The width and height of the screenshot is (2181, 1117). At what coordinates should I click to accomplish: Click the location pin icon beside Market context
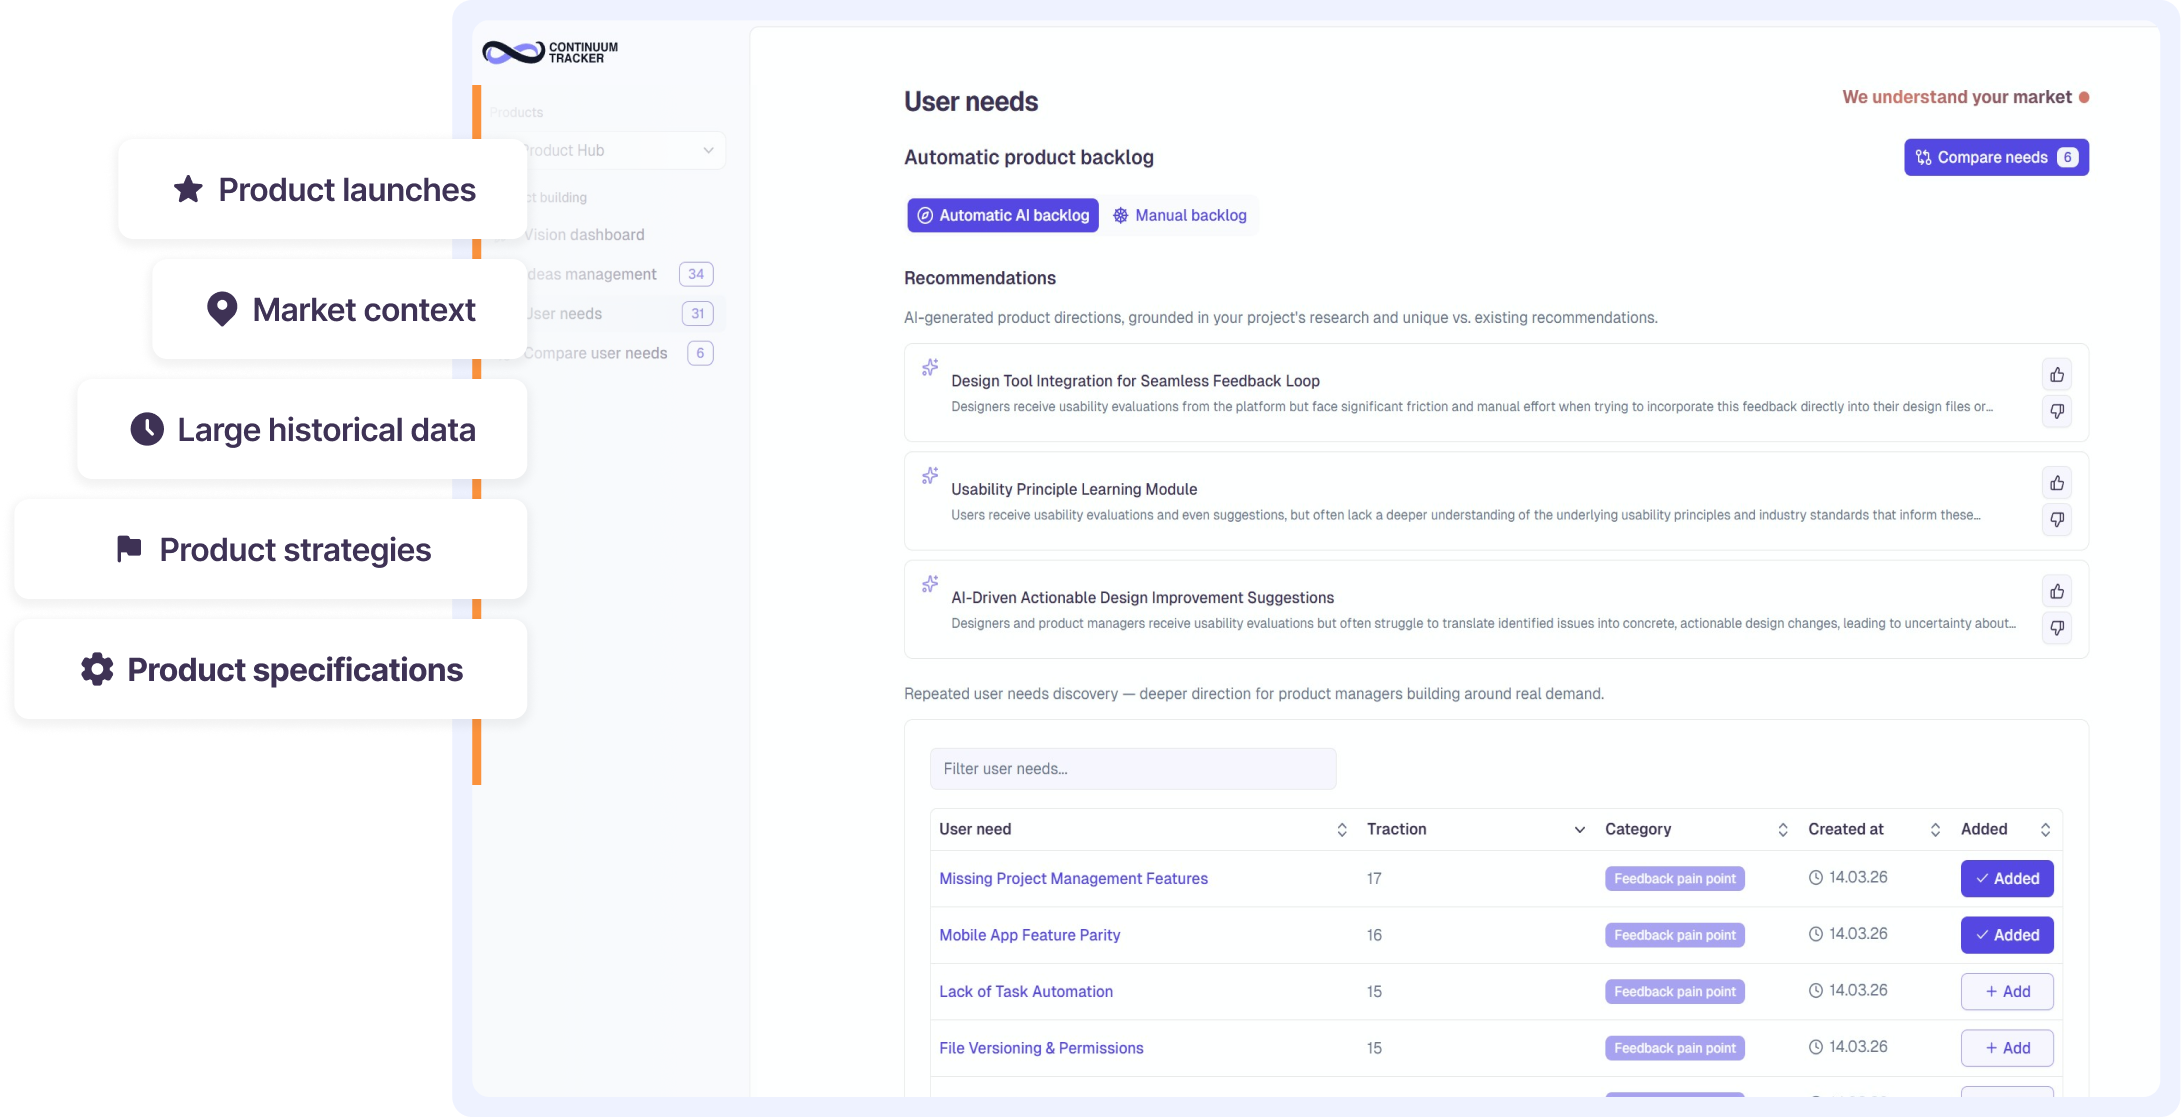222,309
